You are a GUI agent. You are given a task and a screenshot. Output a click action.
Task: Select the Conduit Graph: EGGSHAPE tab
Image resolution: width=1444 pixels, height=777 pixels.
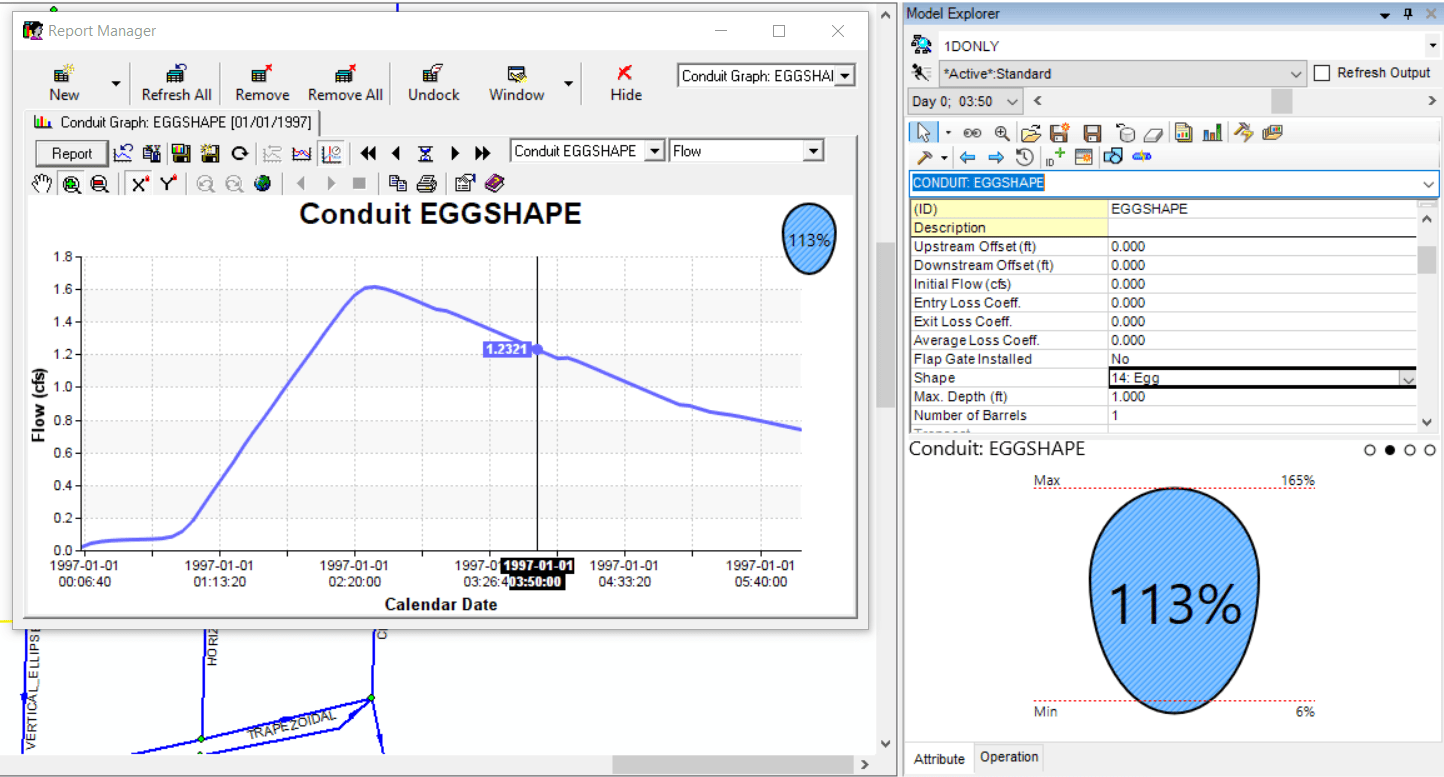(x=172, y=122)
